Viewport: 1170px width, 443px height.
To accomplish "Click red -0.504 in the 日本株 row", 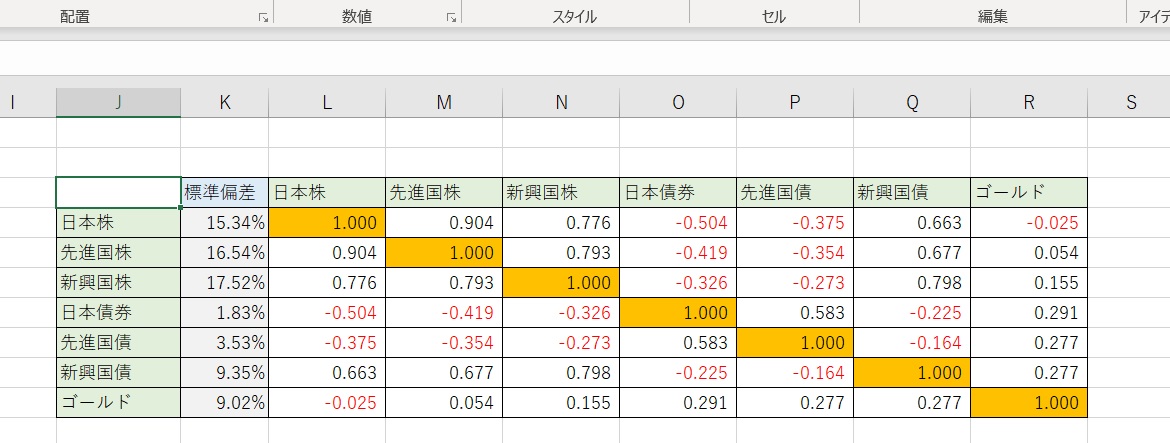I will point(678,222).
